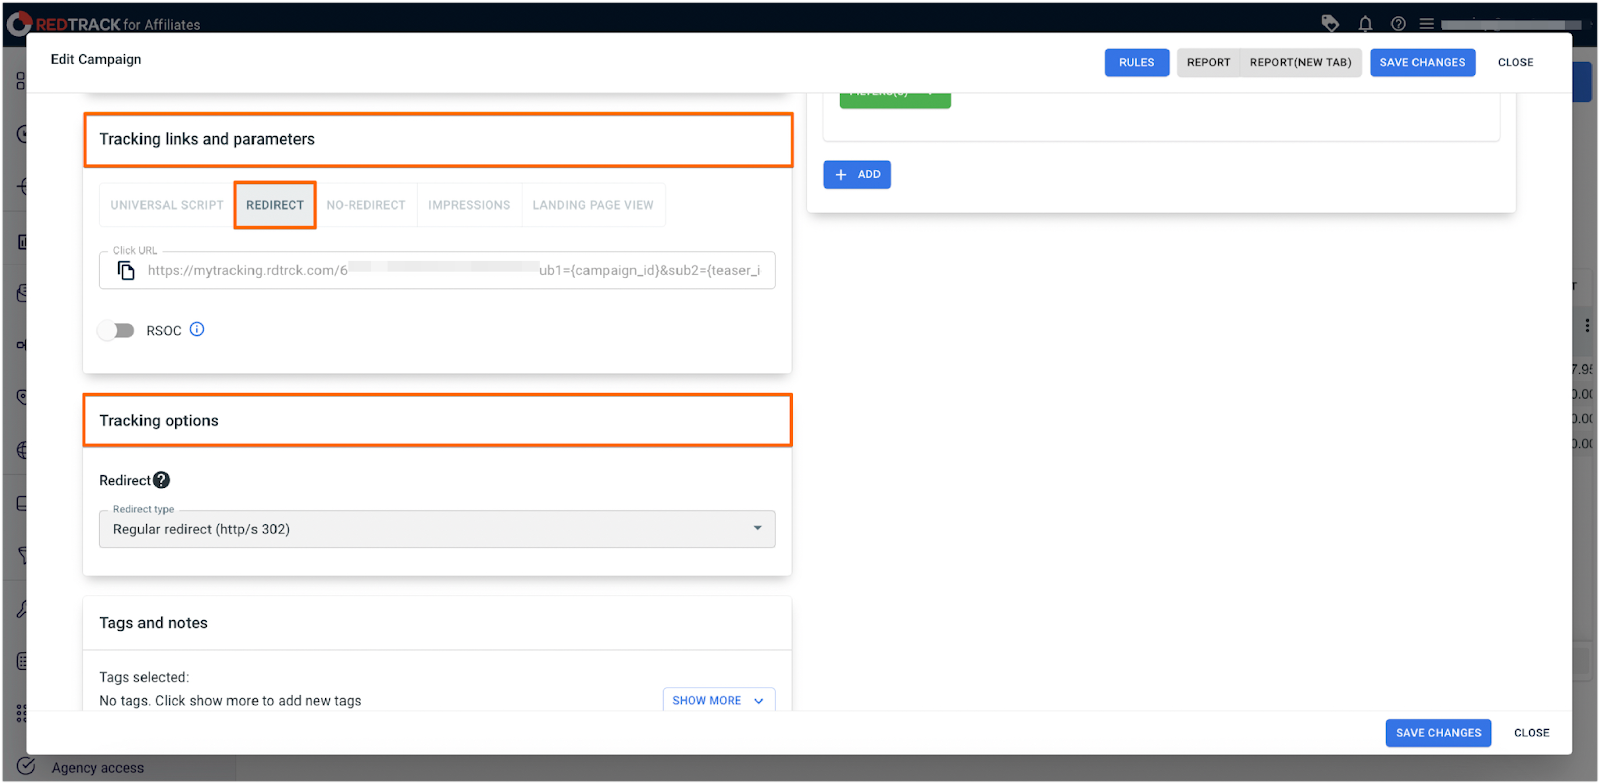The width and height of the screenshot is (1600, 784).
Task: Open the Redirect type dropdown
Action: 437,529
